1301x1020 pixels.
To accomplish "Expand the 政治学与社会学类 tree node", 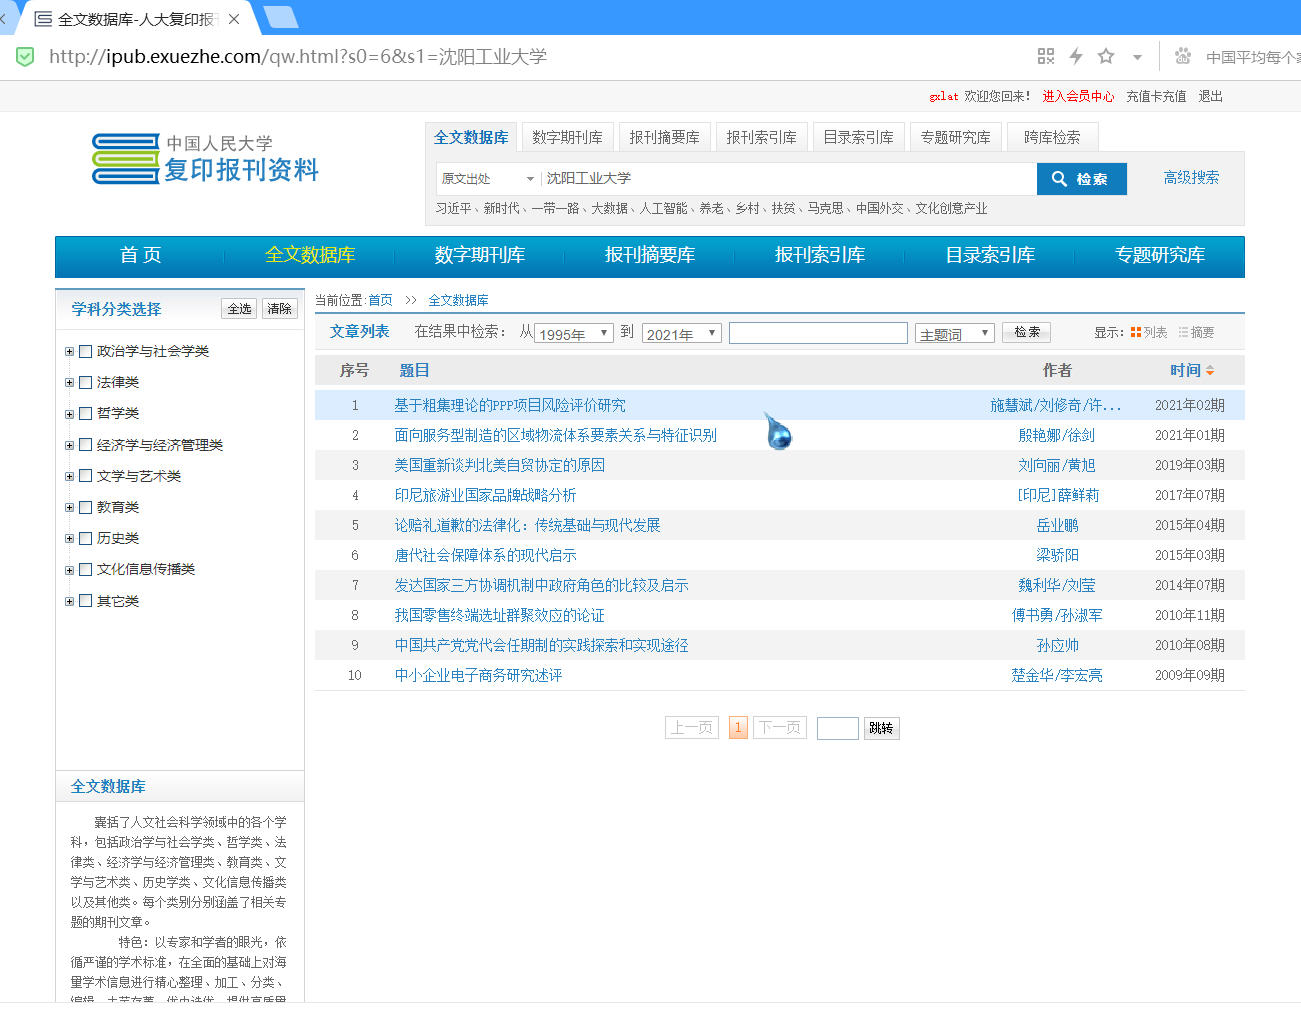I will pyautogui.click(x=69, y=351).
